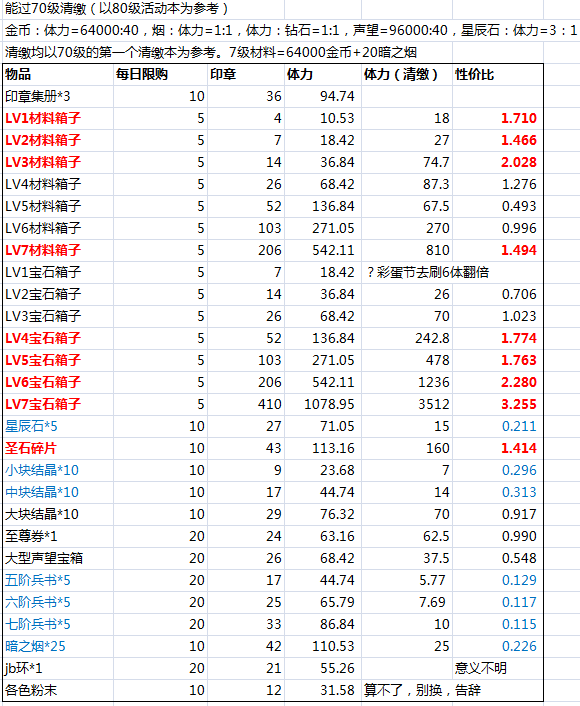Select the 1.710 ratio value
The image size is (580, 706).
click(x=519, y=118)
